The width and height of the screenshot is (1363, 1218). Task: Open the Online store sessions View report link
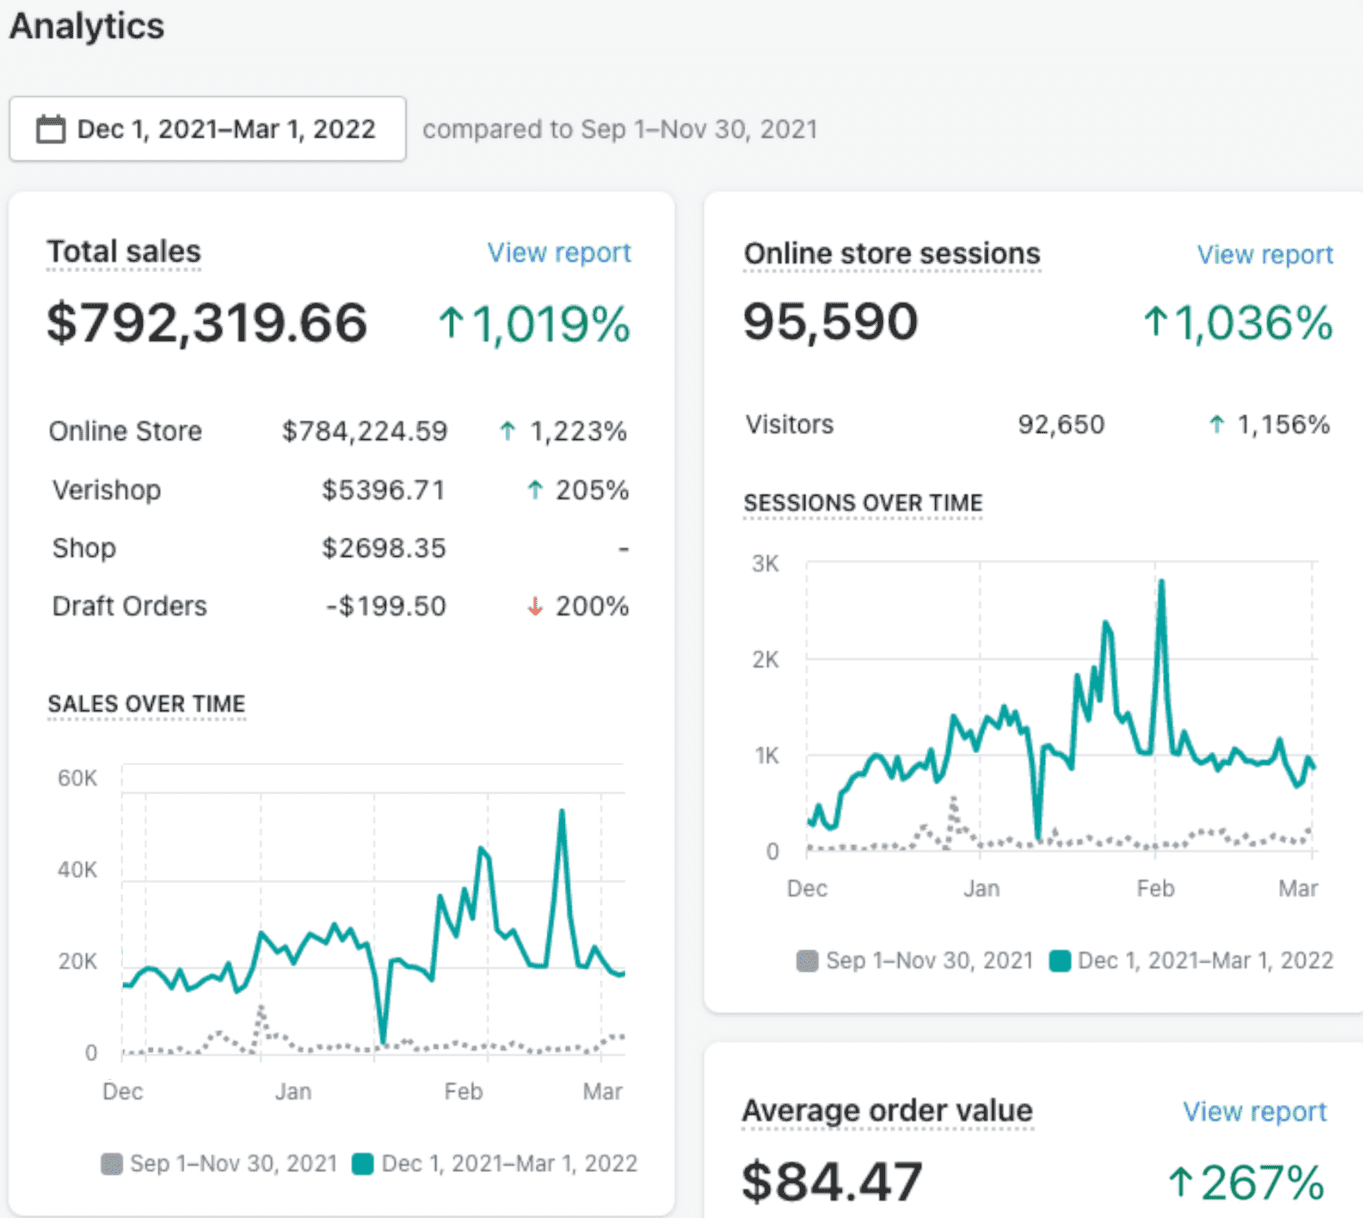click(1265, 255)
